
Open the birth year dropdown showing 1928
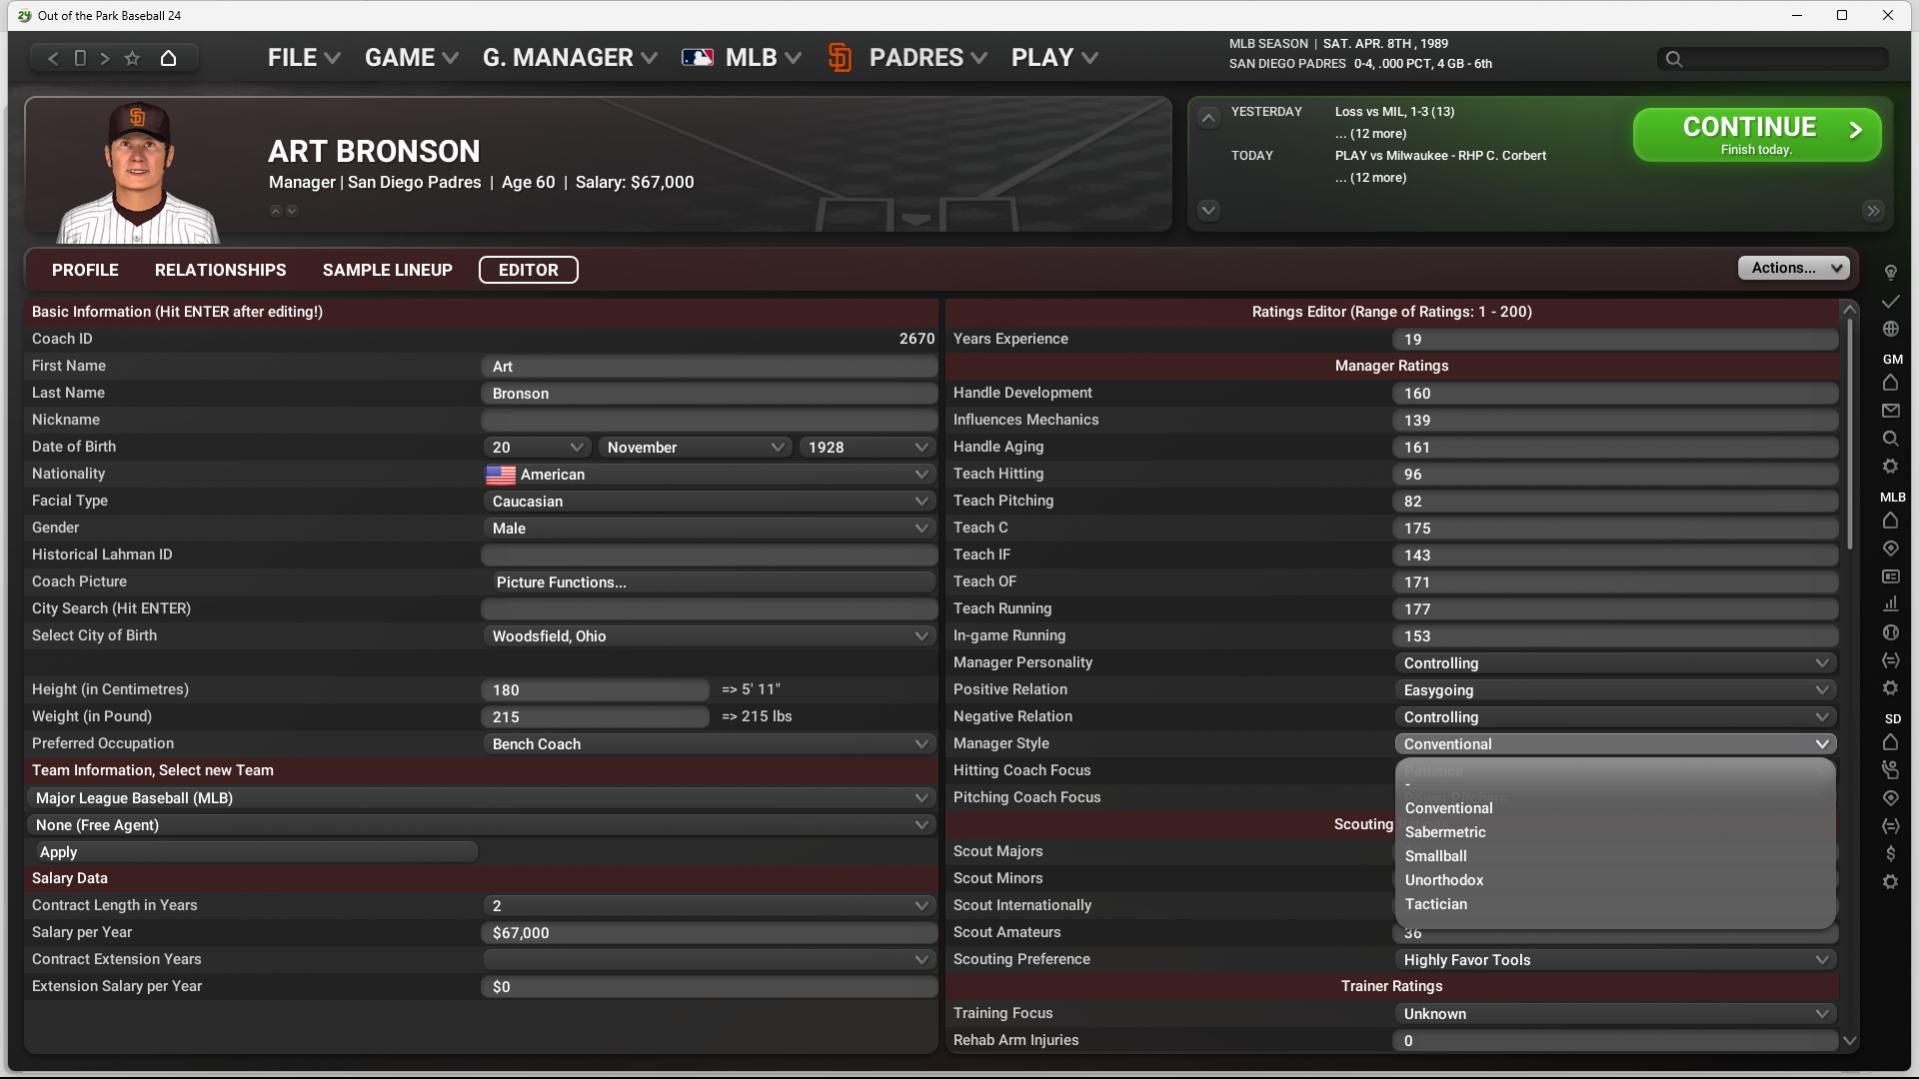[x=866, y=447]
